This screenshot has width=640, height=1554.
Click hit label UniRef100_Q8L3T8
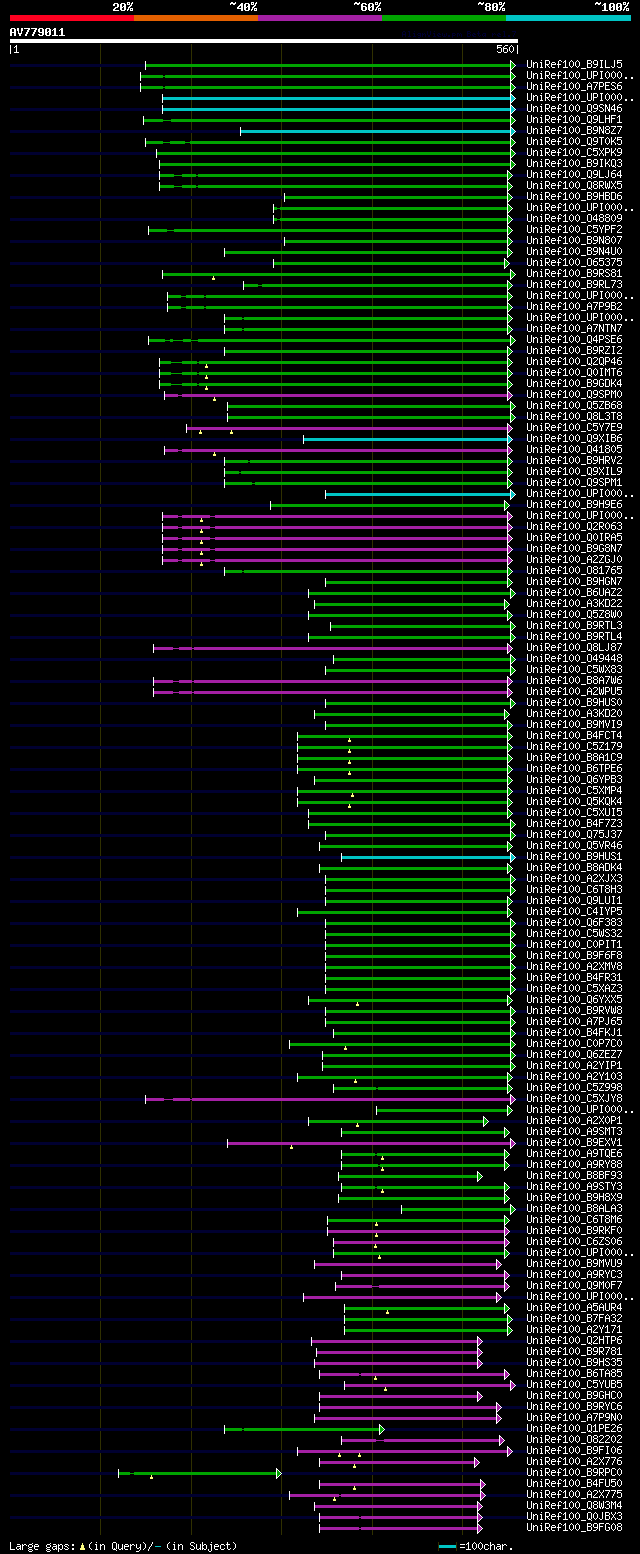click(x=574, y=416)
